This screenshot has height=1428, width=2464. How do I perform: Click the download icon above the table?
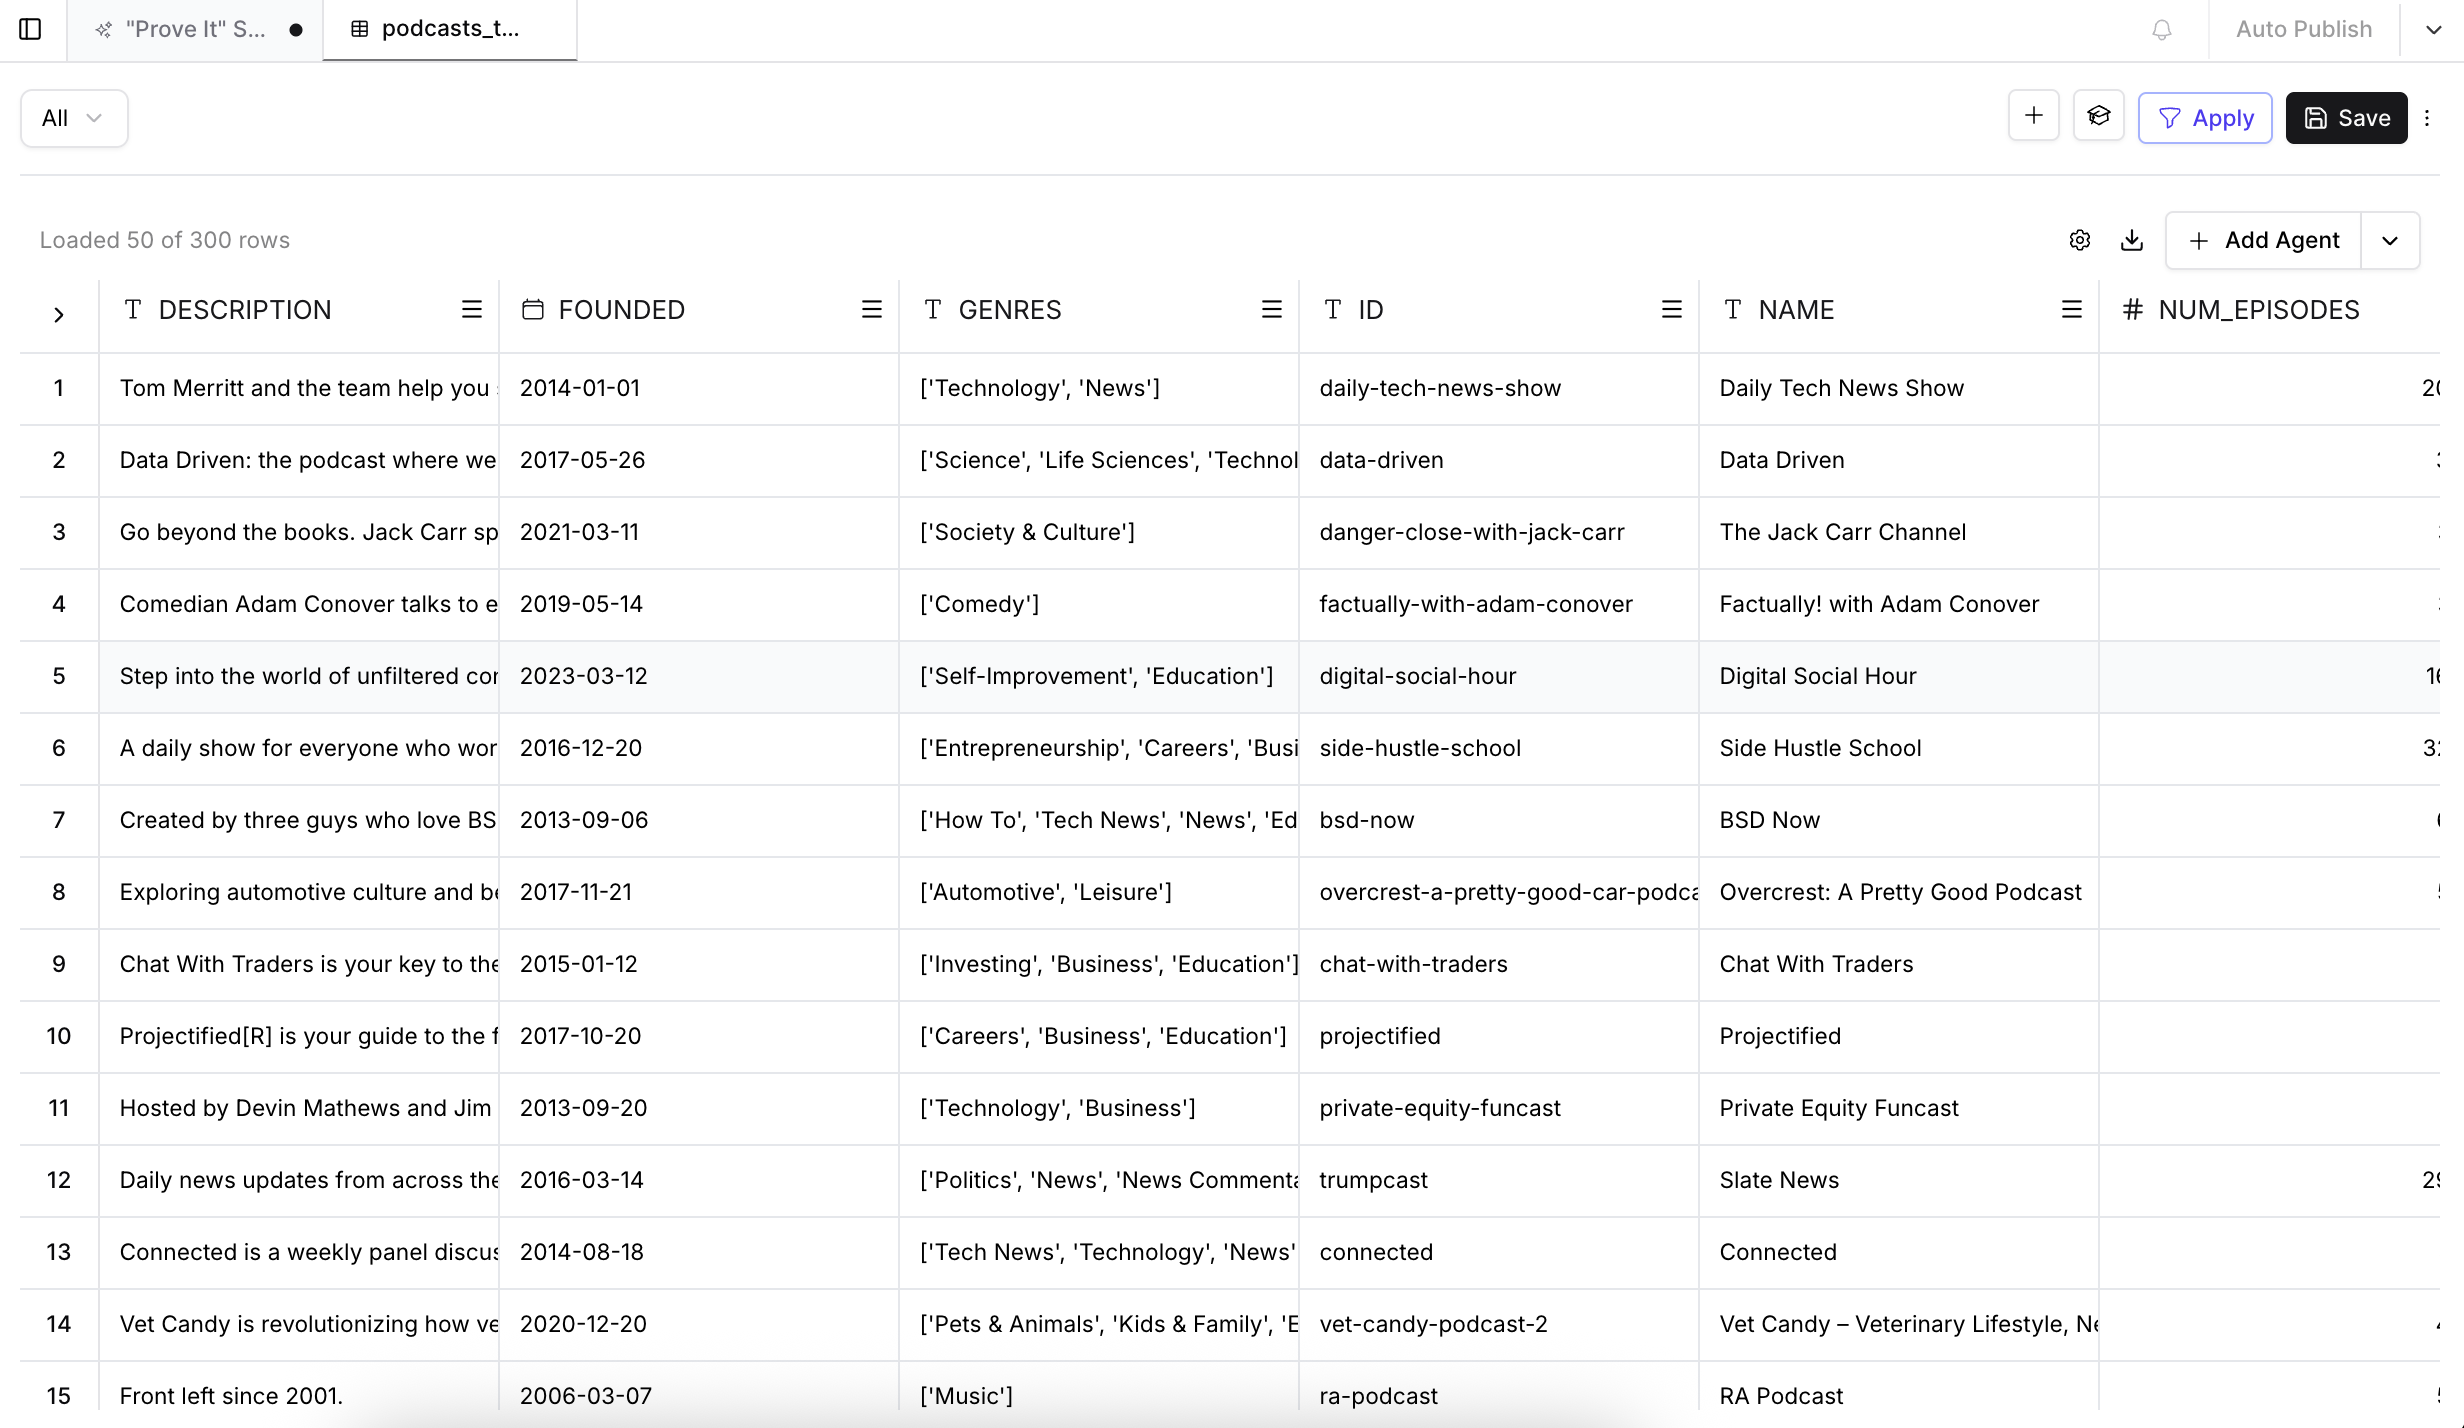tap(2132, 240)
